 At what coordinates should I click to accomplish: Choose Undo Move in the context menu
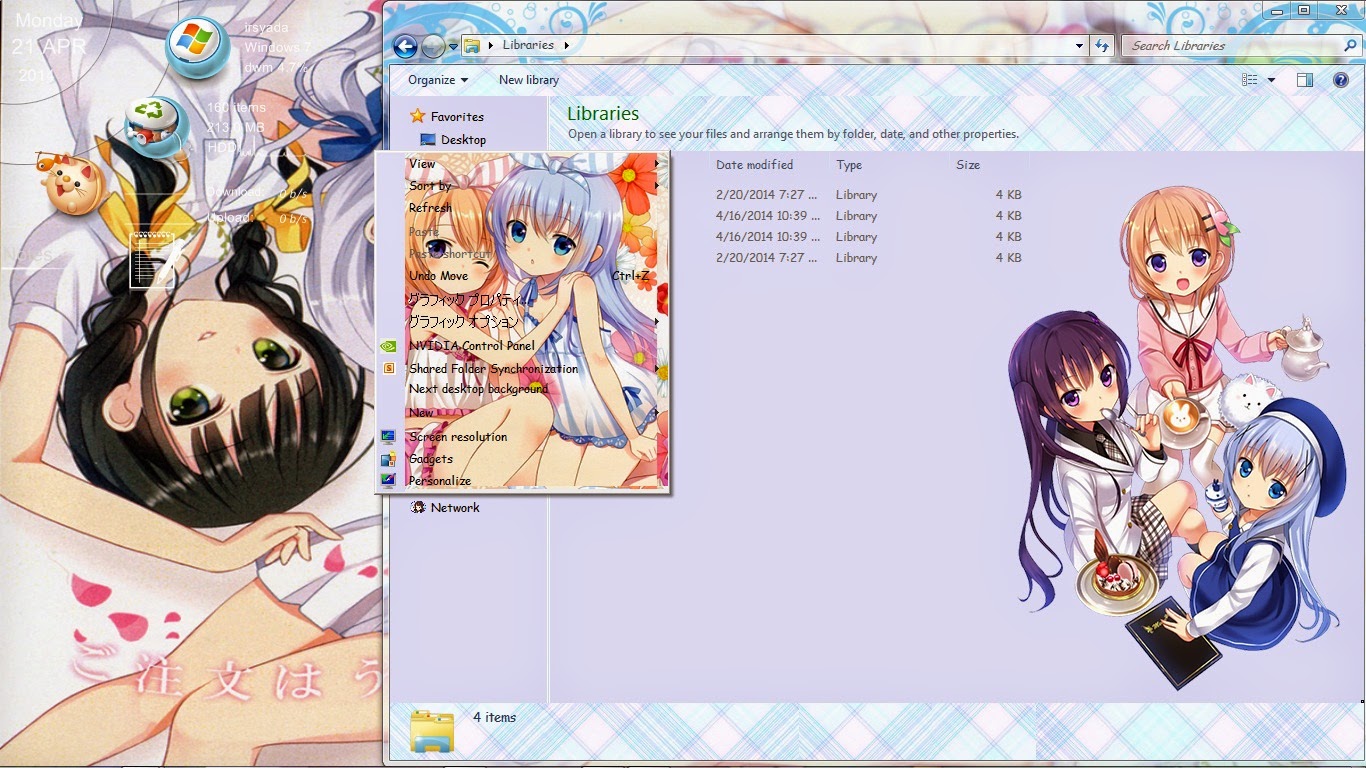522,276
